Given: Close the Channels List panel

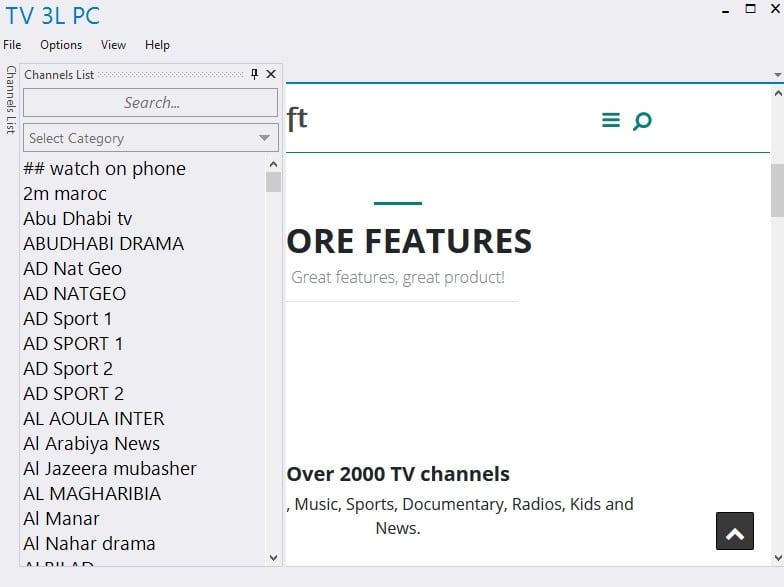Looking at the screenshot, I should [271, 74].
